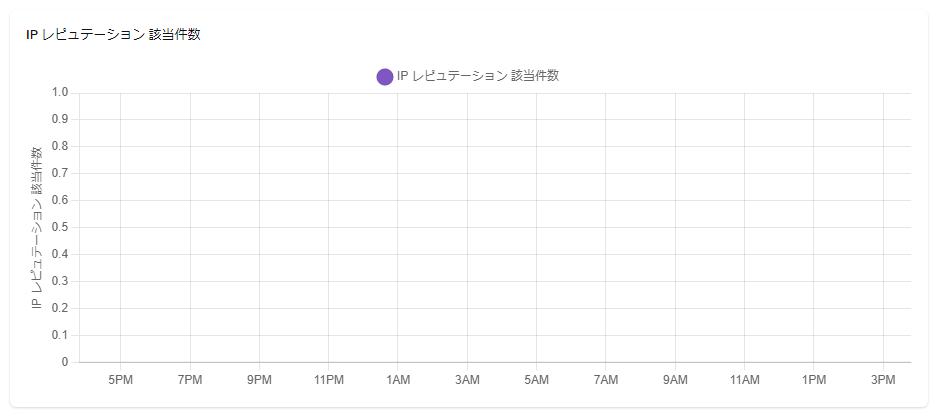
Task: Click the 11AM x-axis tick label
Action: [x=745, y=381]
